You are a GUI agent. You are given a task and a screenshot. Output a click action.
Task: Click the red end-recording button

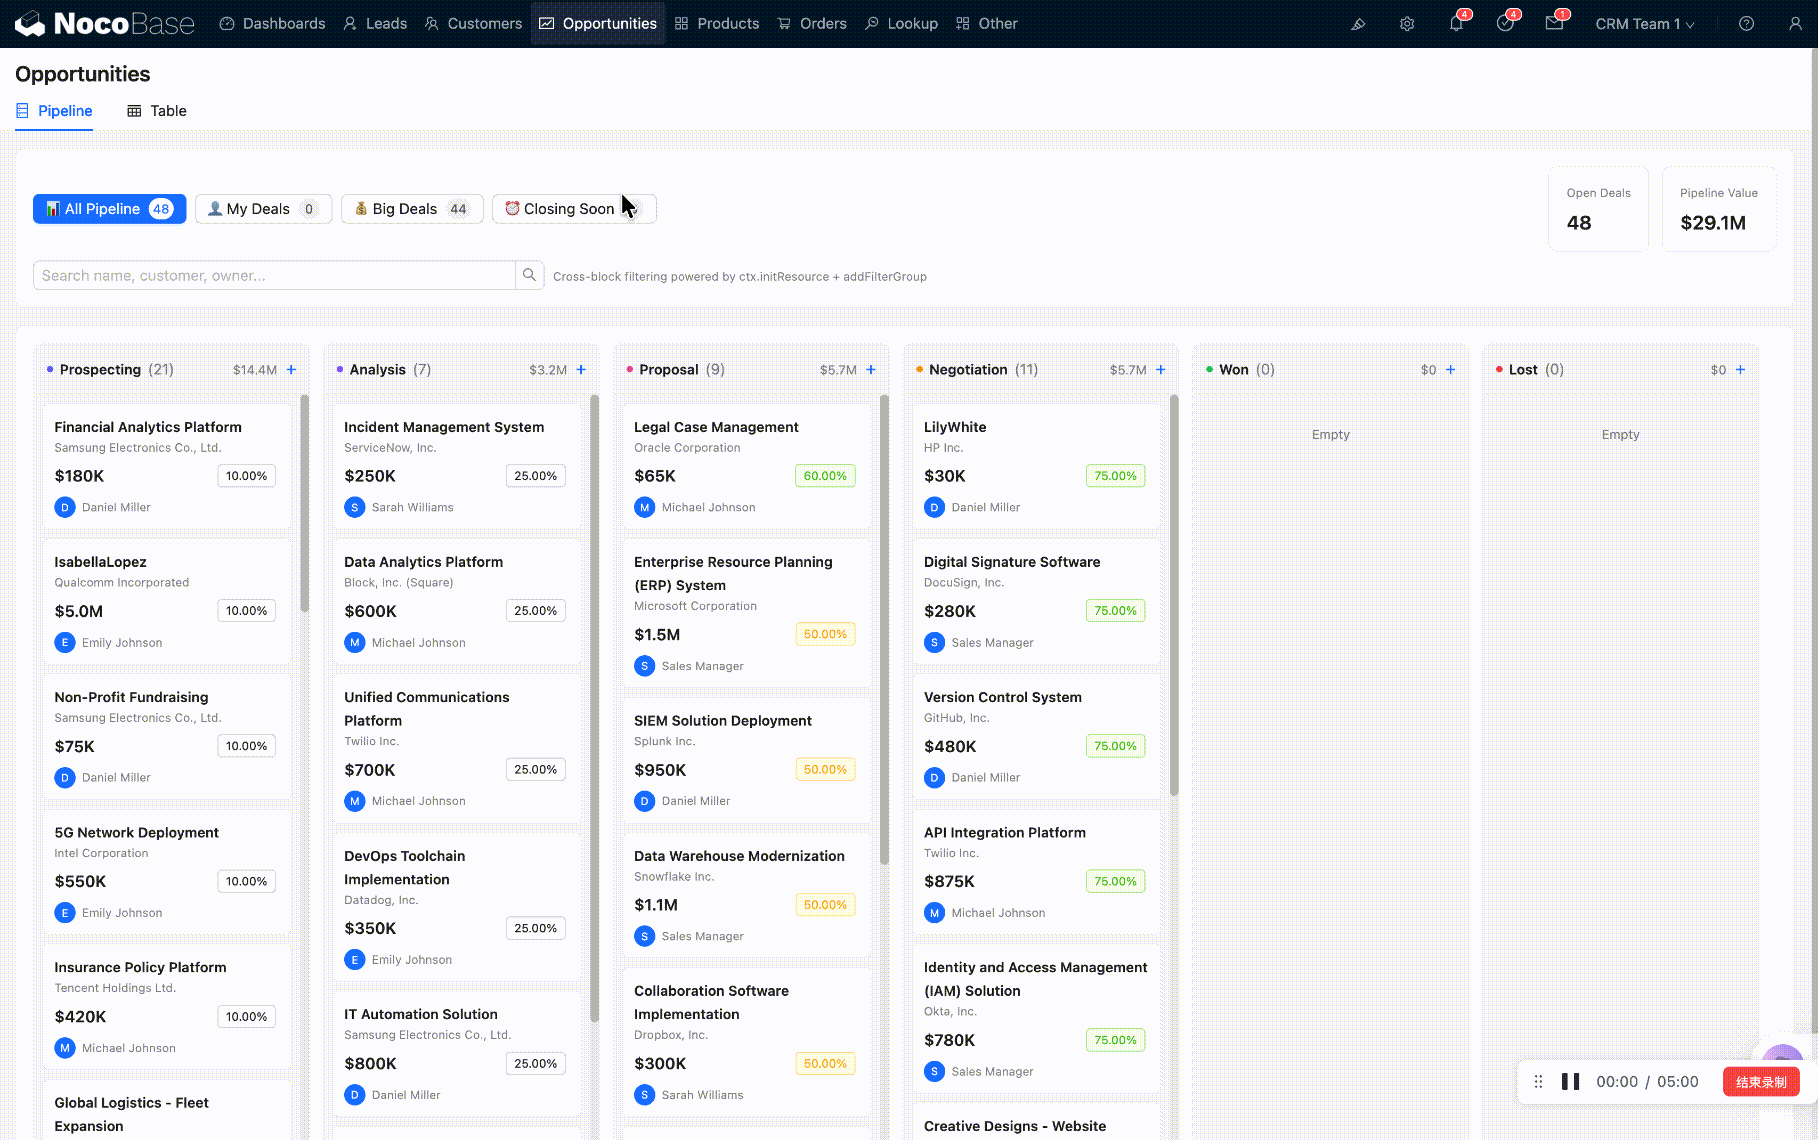pos(1760,1082)
